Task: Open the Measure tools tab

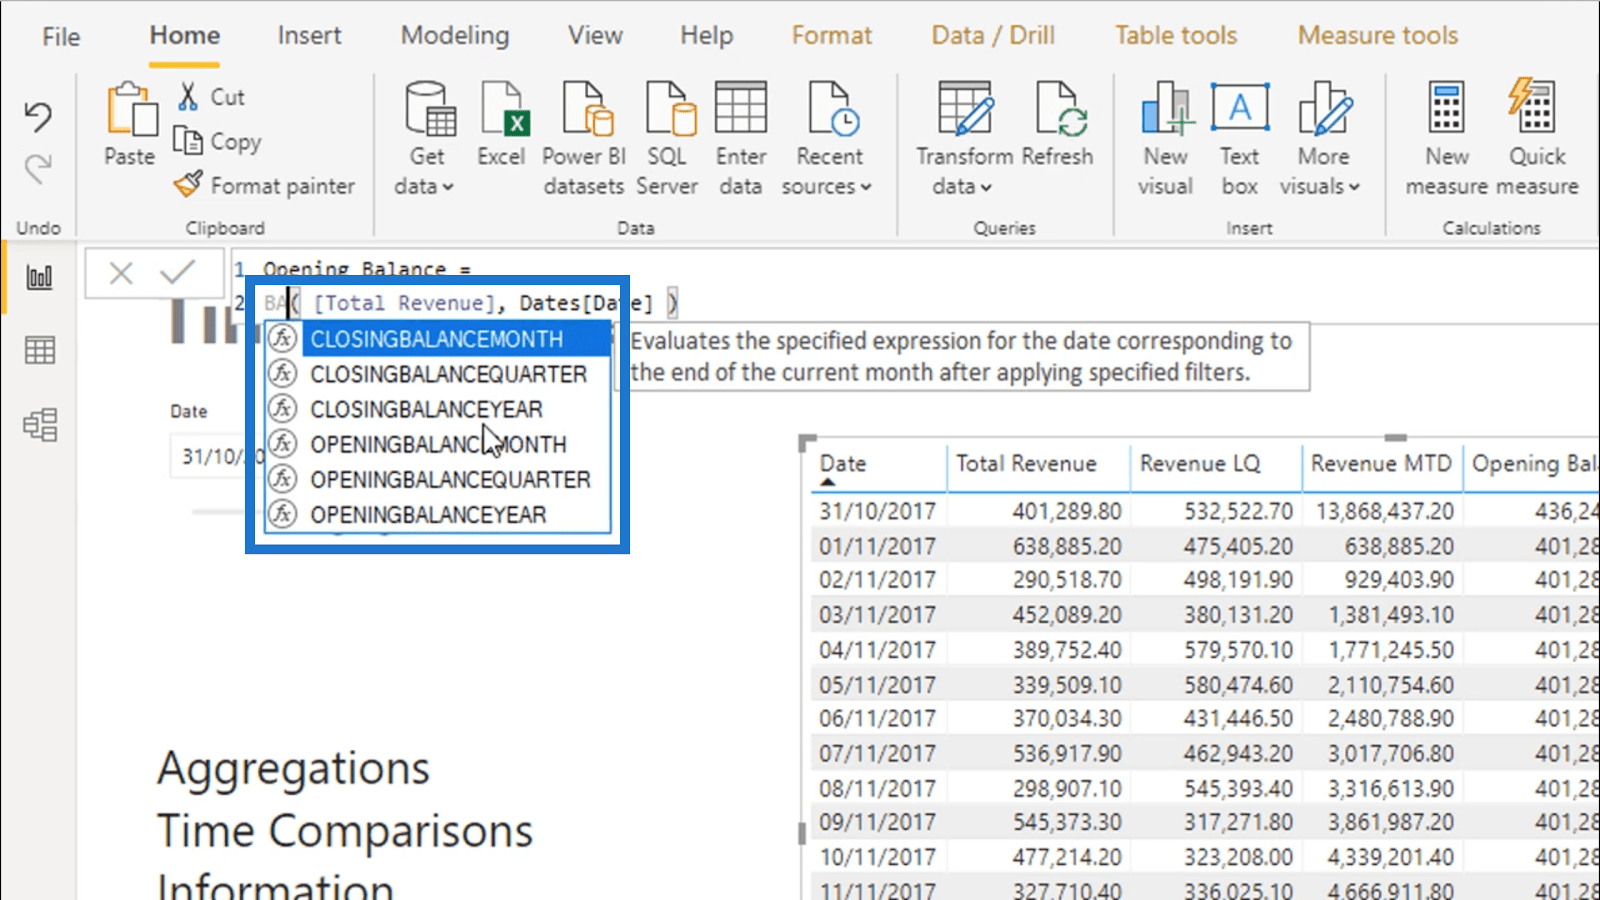Action: coord(1378,35)
